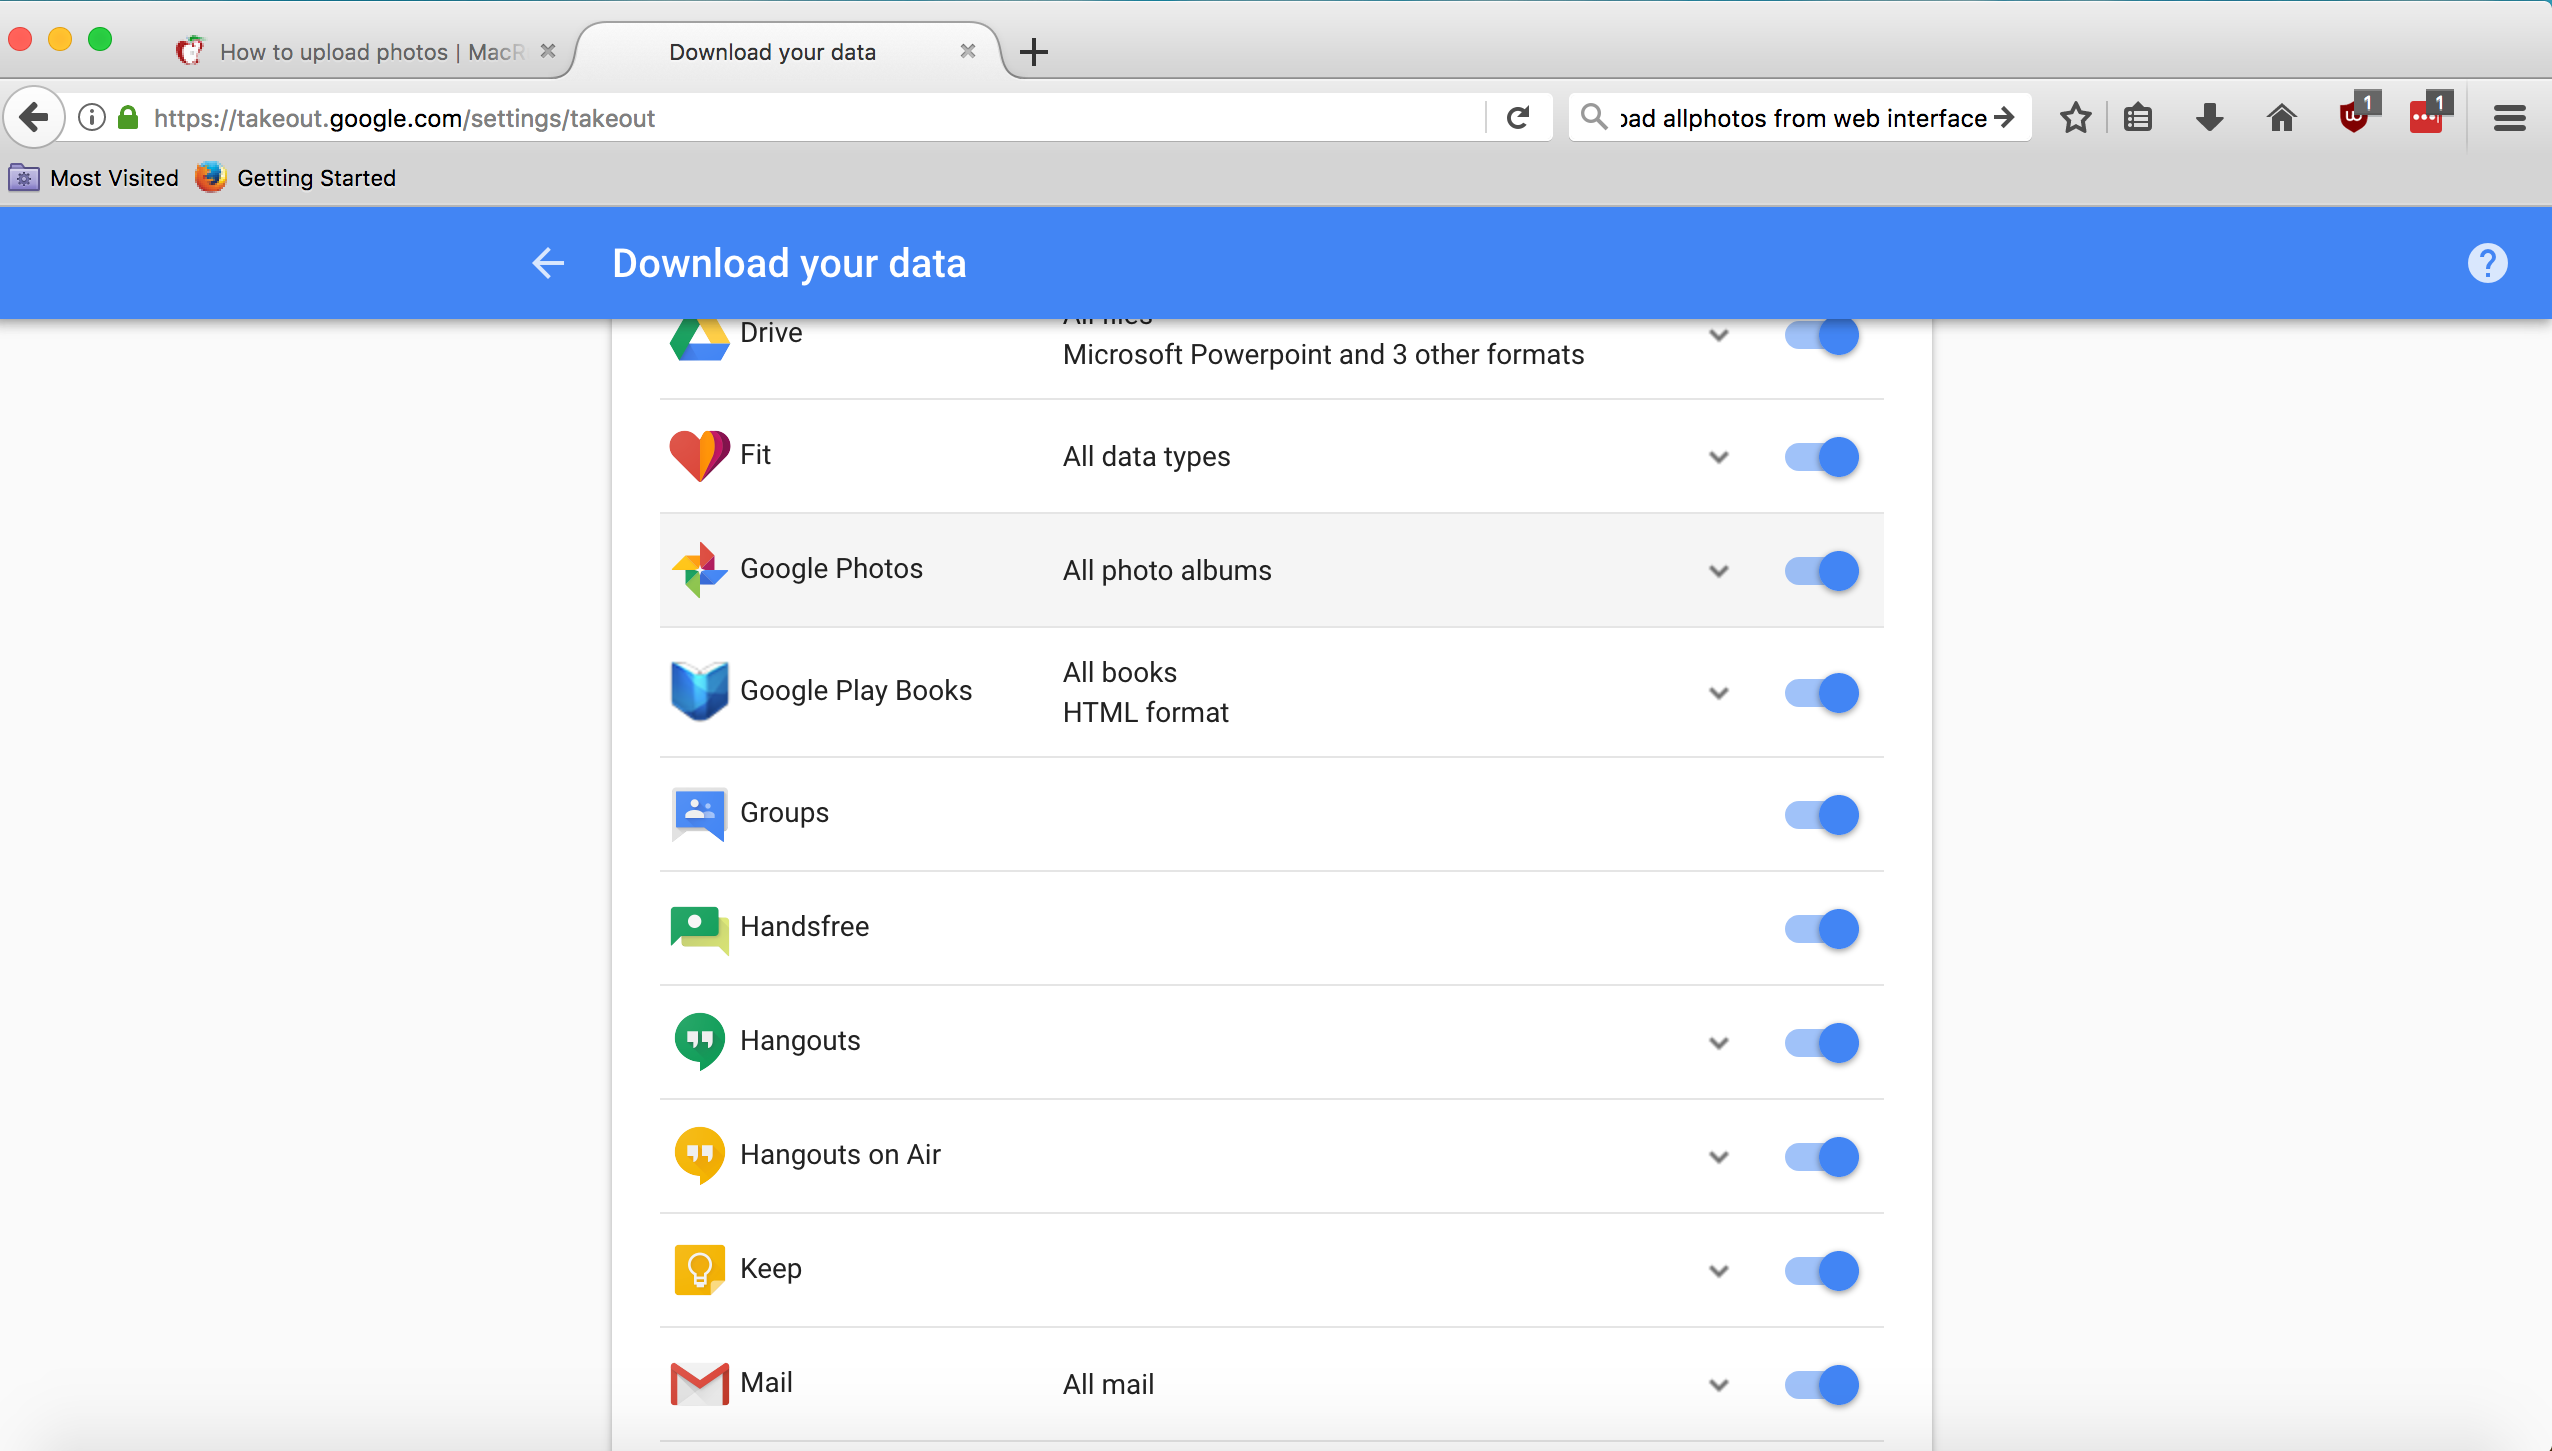Click the green padlock security icon
2552x1451 pixels.
coord(128,118)
